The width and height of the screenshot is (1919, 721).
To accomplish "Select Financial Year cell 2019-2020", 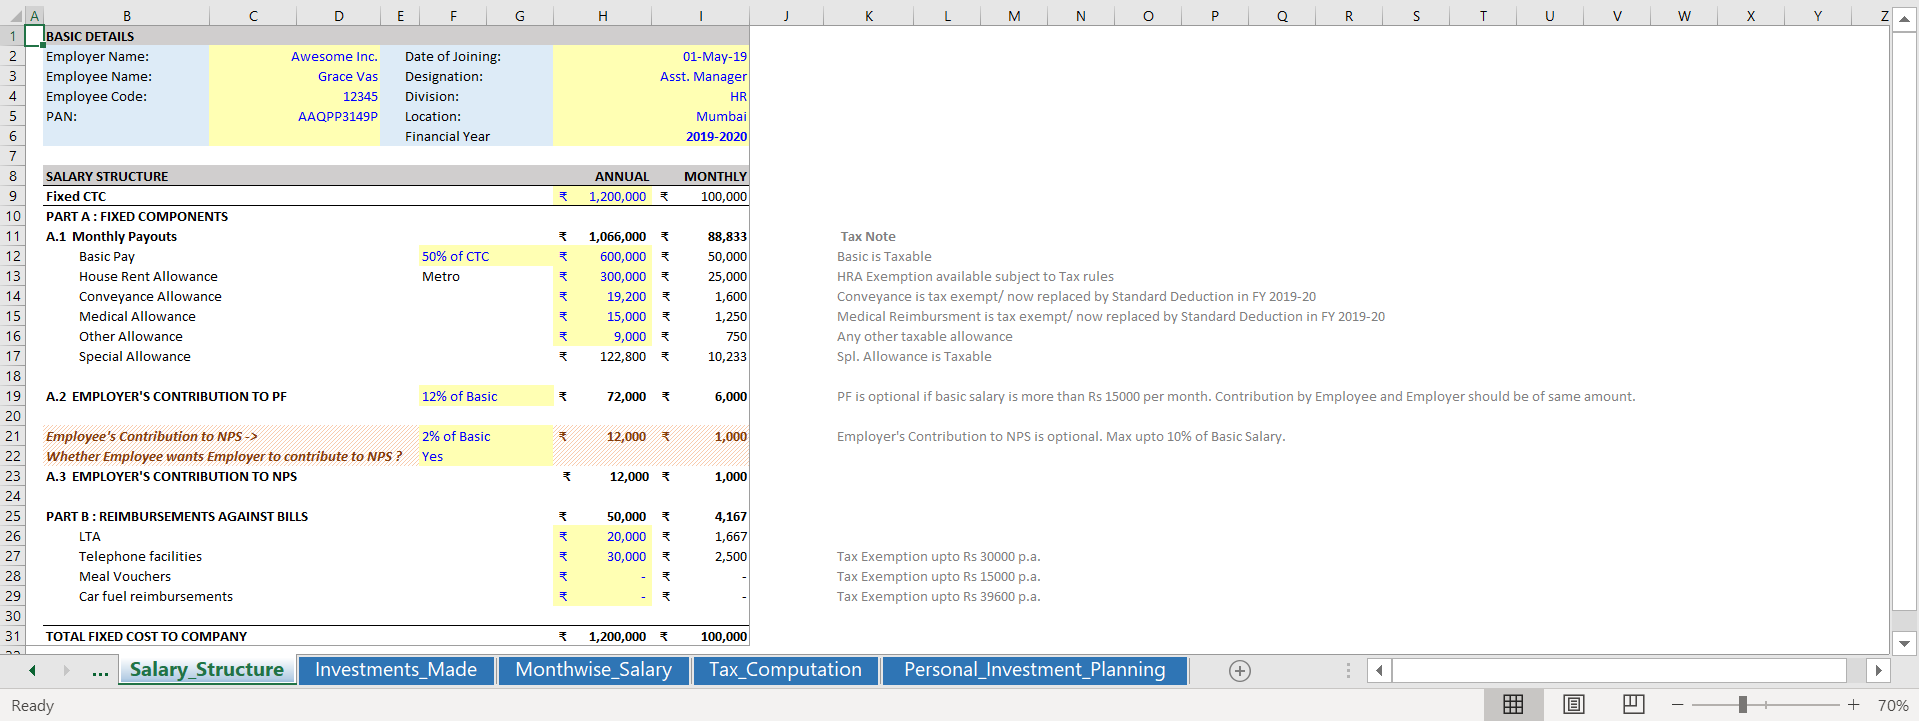I will pyautogui.click(x=716, y=137).
